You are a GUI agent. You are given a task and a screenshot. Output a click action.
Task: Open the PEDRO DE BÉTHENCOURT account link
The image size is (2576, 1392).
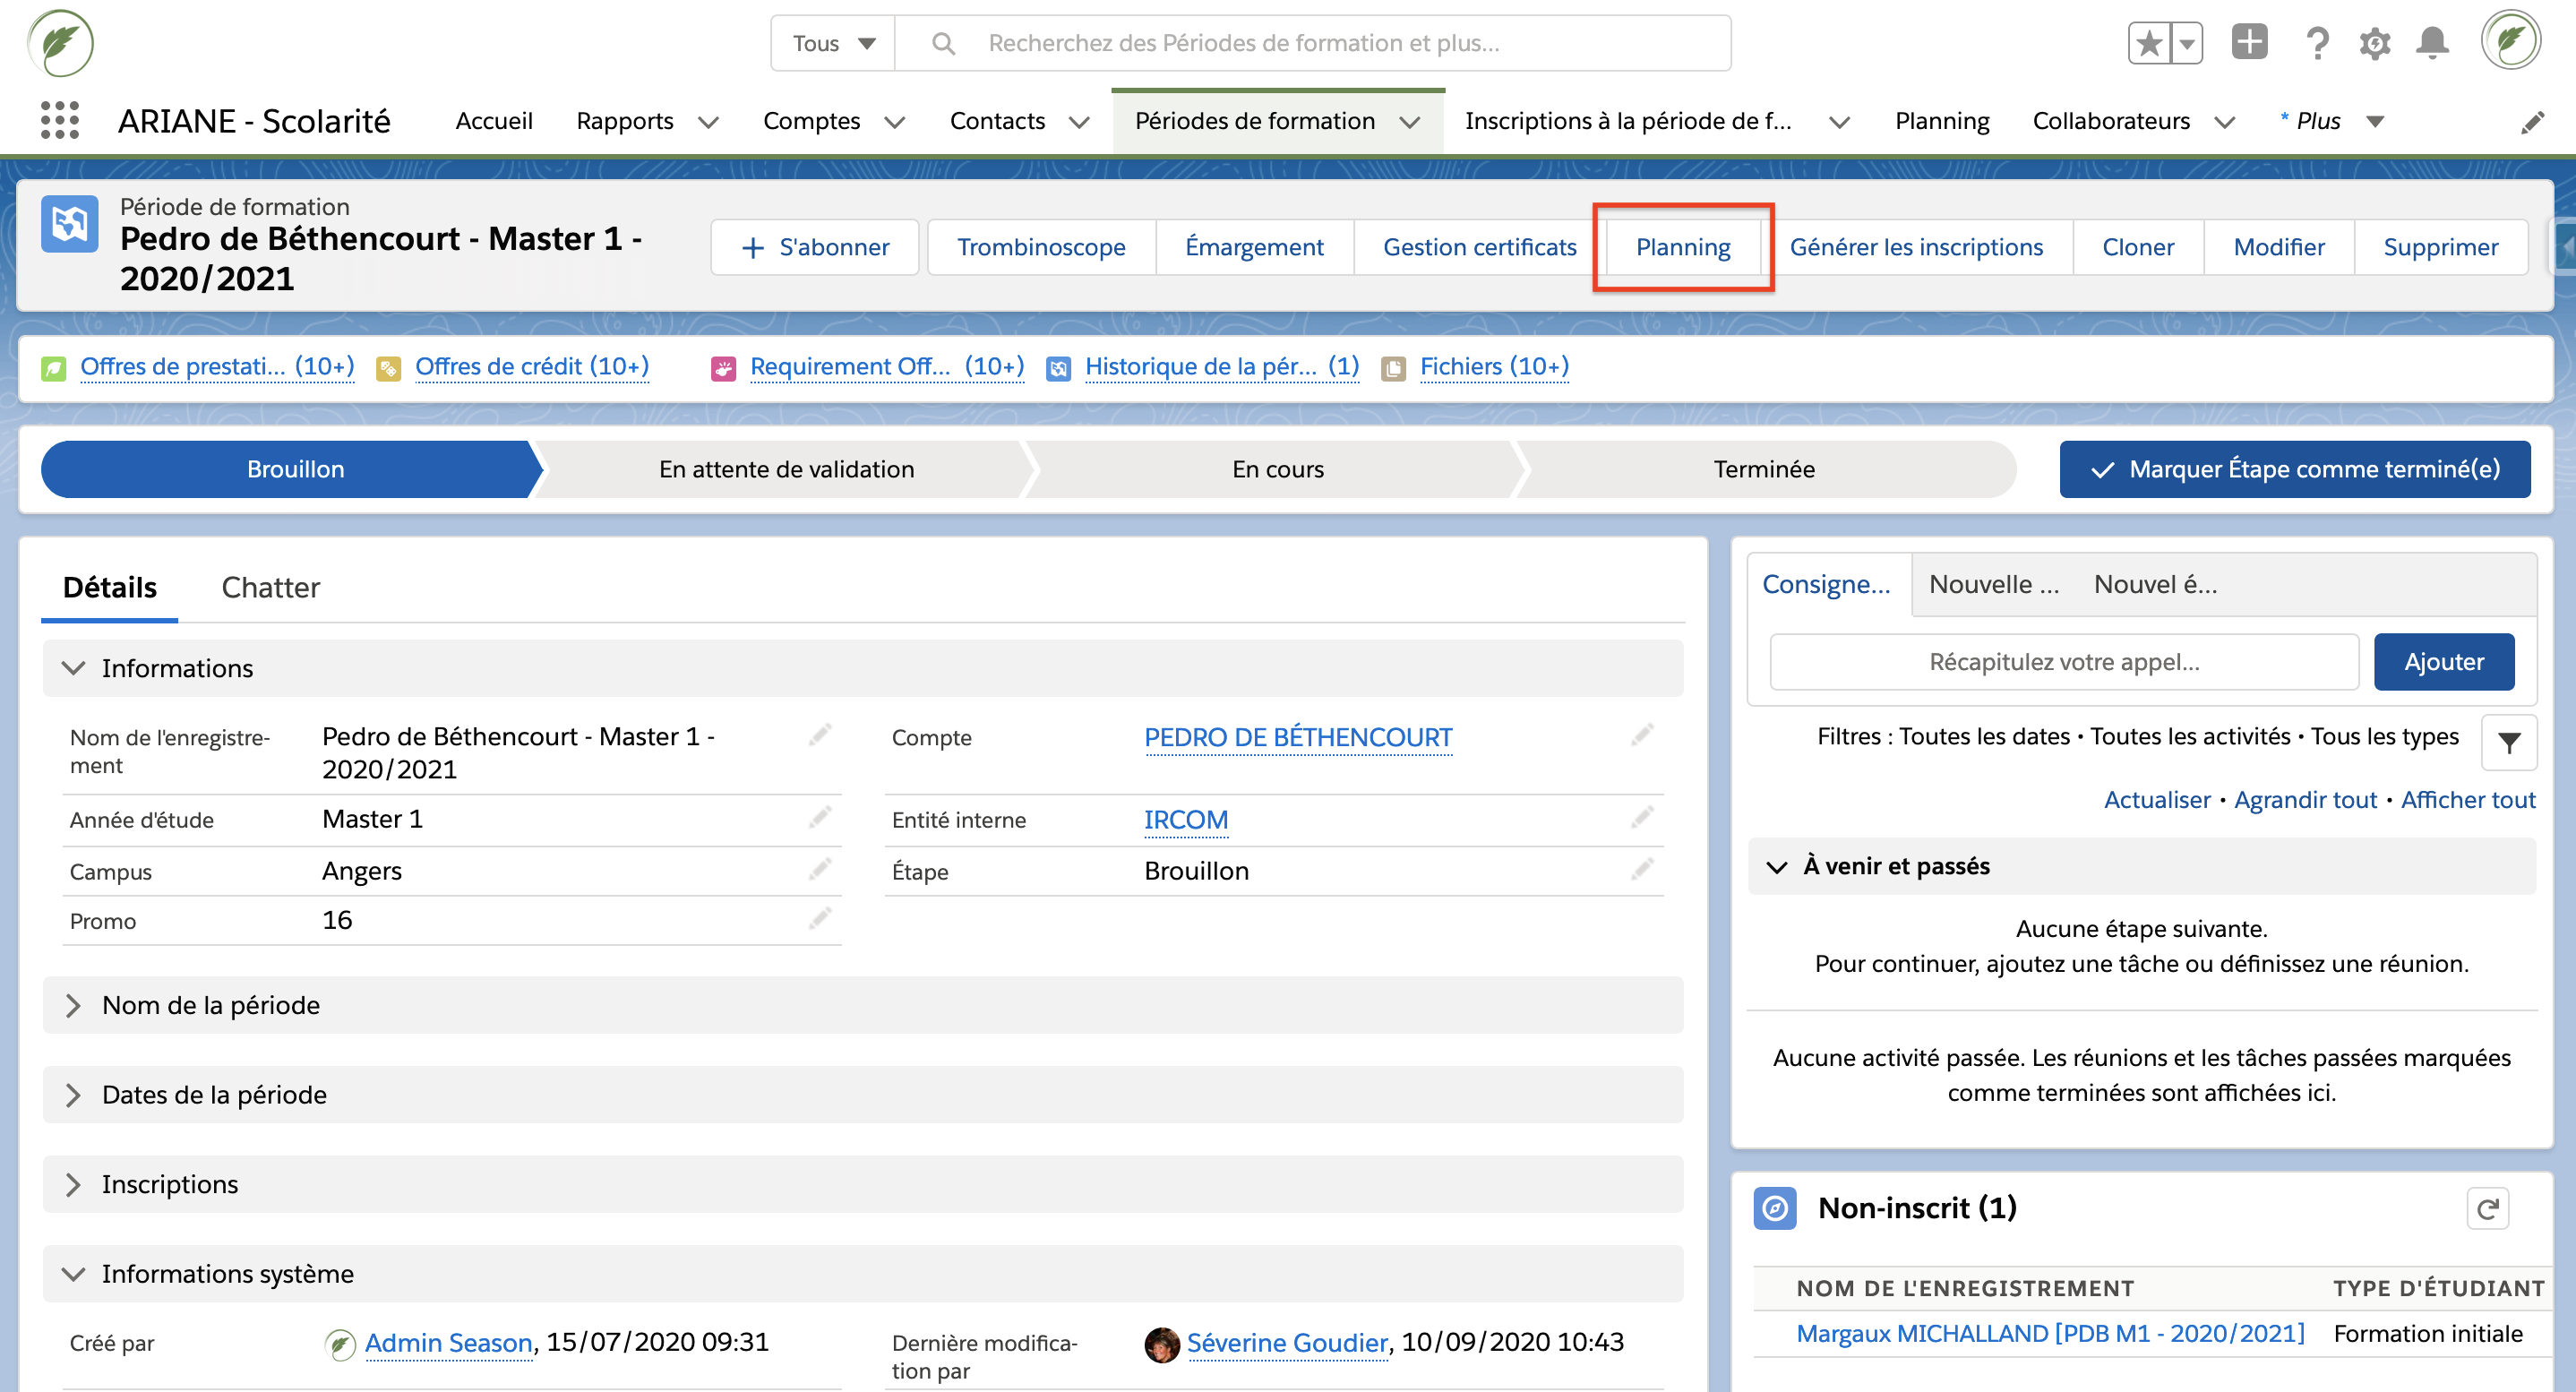1297,738
